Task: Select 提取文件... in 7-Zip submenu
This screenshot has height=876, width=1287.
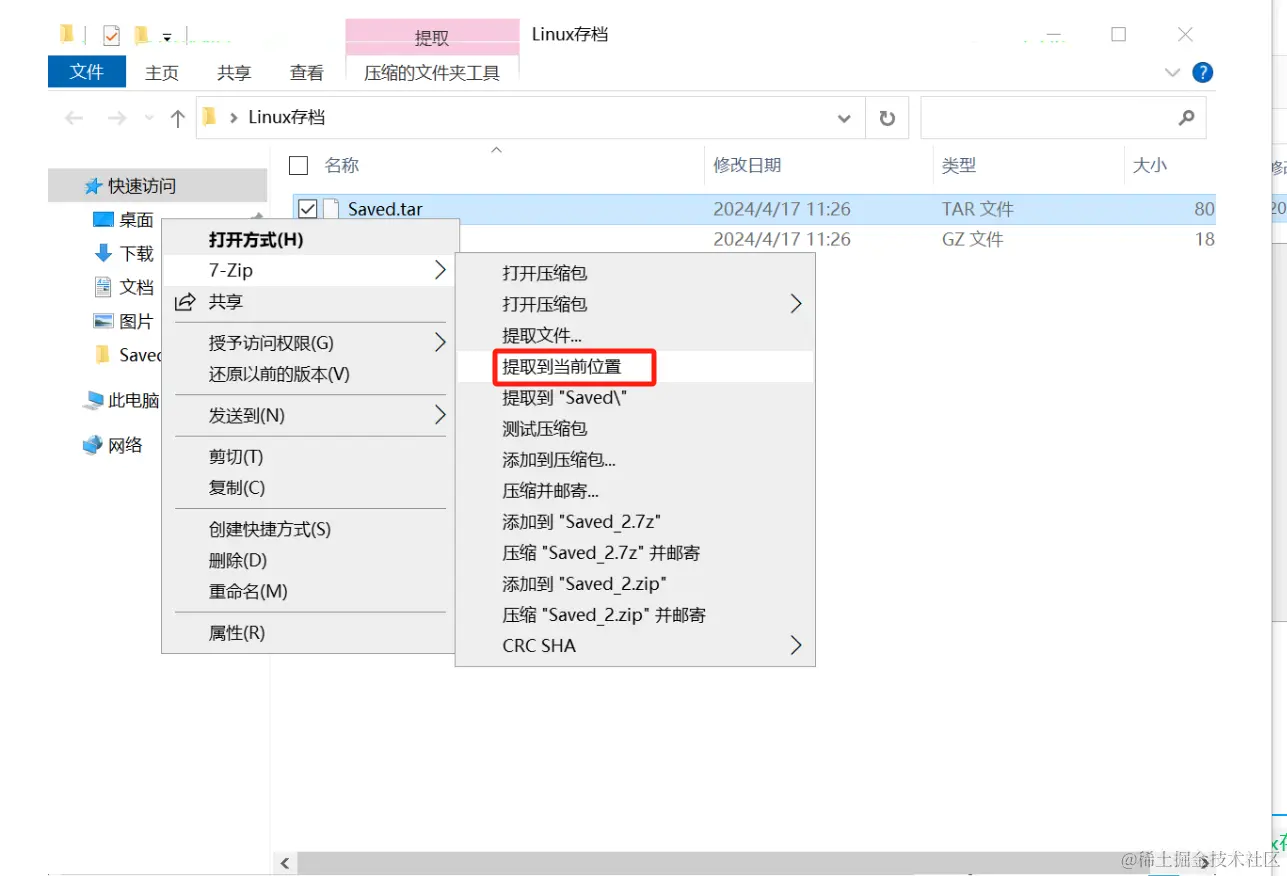Action: click(x=542, y=335)
